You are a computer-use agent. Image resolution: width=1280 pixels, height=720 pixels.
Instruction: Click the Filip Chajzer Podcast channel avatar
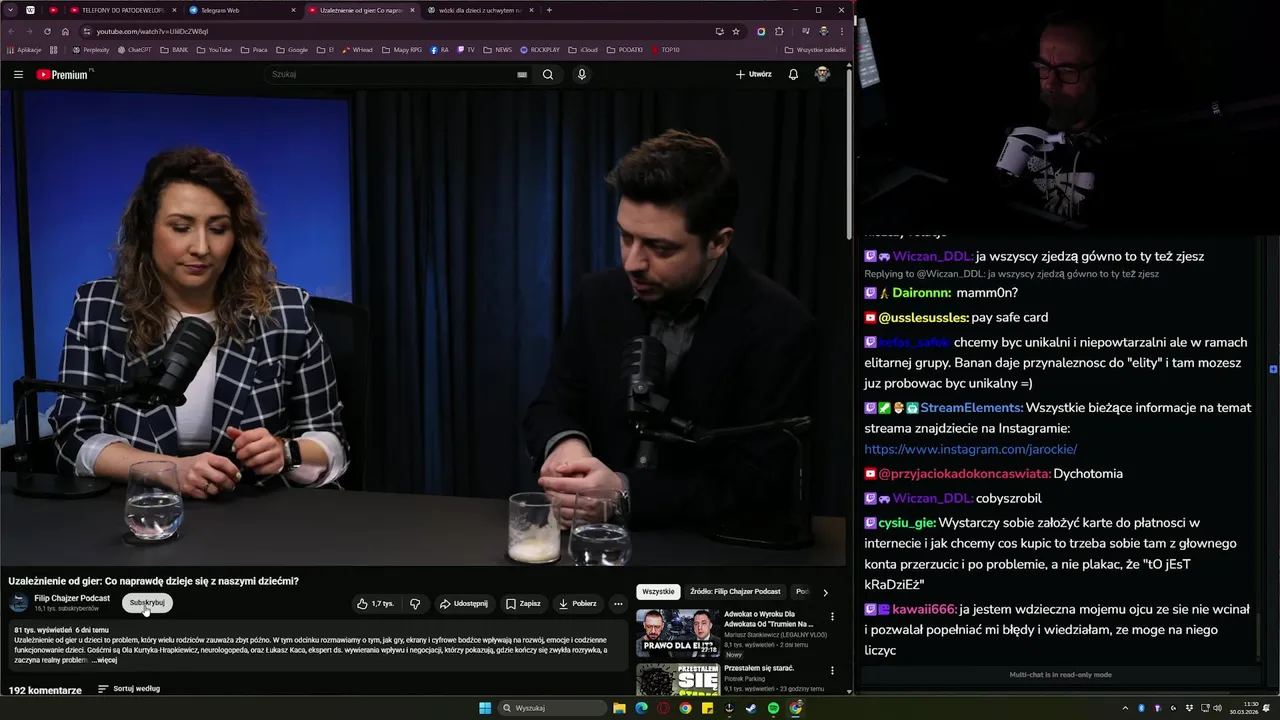(19, 602)
